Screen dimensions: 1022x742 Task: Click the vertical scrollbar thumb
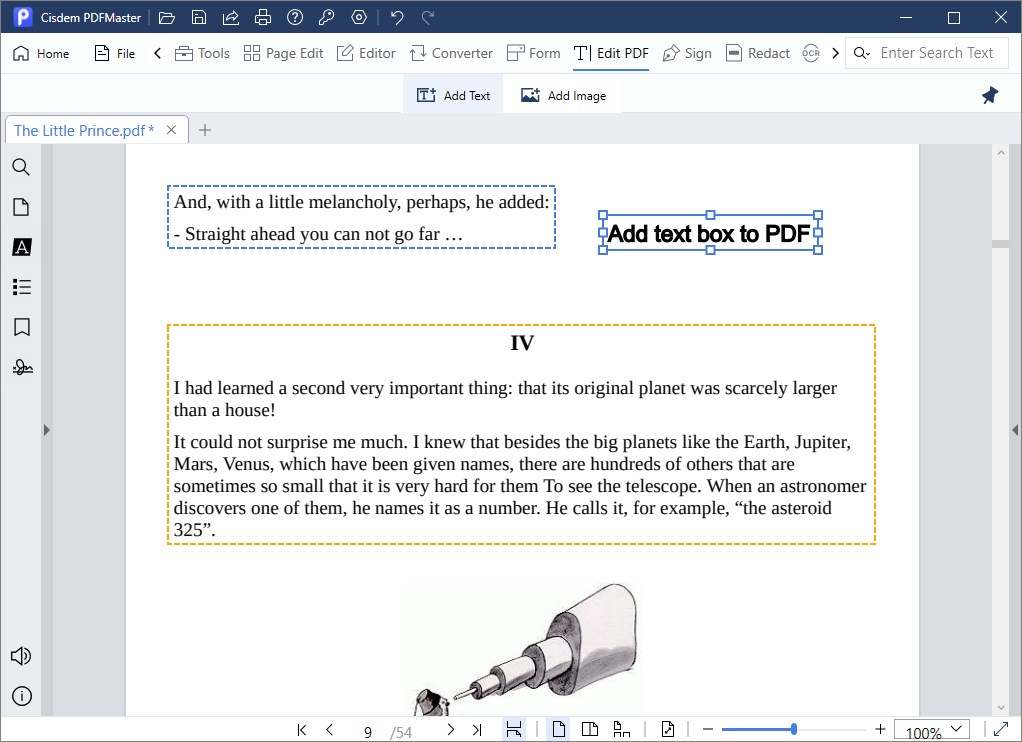pos(1000,244)
